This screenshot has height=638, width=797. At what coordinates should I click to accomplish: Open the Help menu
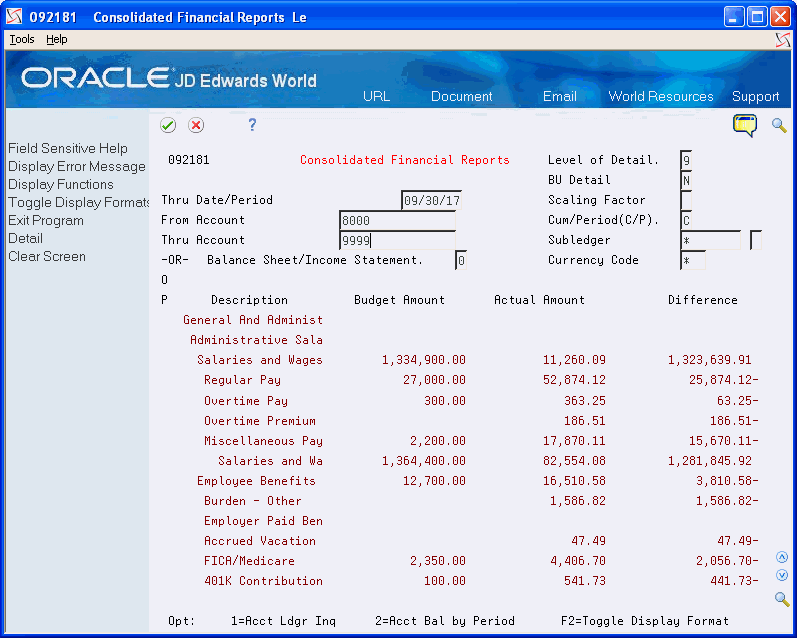[x=56, y=39]
